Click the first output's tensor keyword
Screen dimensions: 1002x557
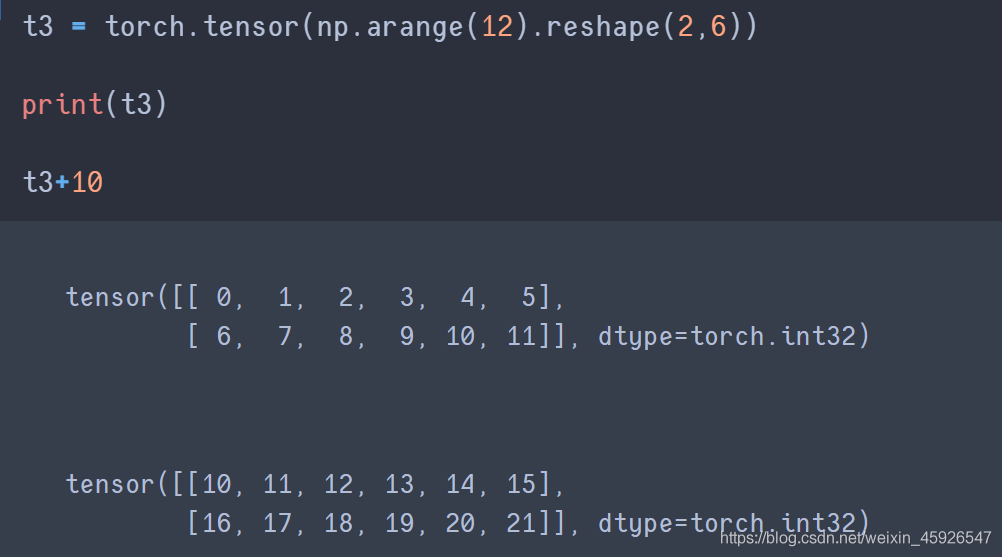click(x=110, y=297)
